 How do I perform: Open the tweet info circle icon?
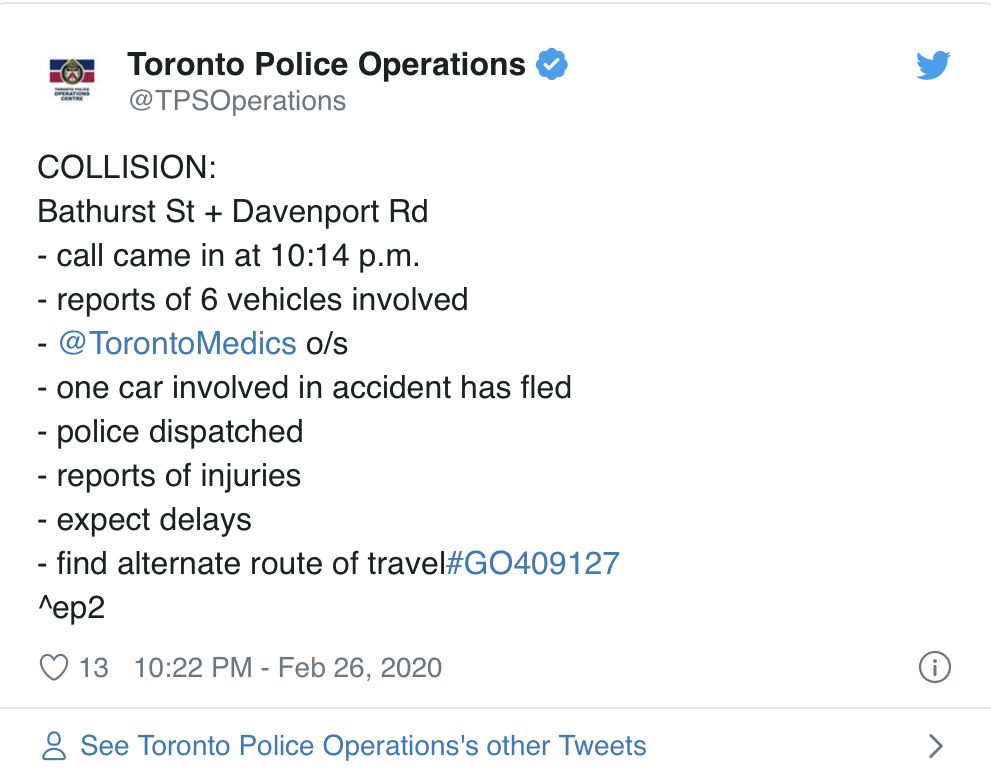pyautogui.click(x=934, y=667)
